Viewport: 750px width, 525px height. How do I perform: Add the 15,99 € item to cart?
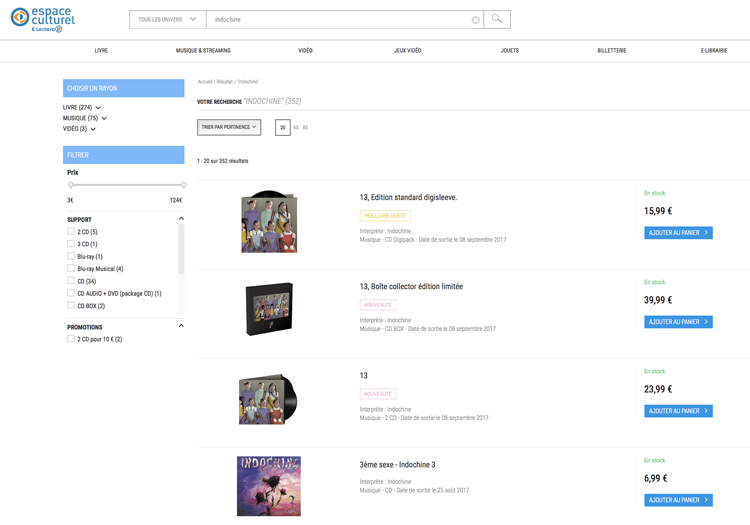pyautogui.click(x=678, y=233)
